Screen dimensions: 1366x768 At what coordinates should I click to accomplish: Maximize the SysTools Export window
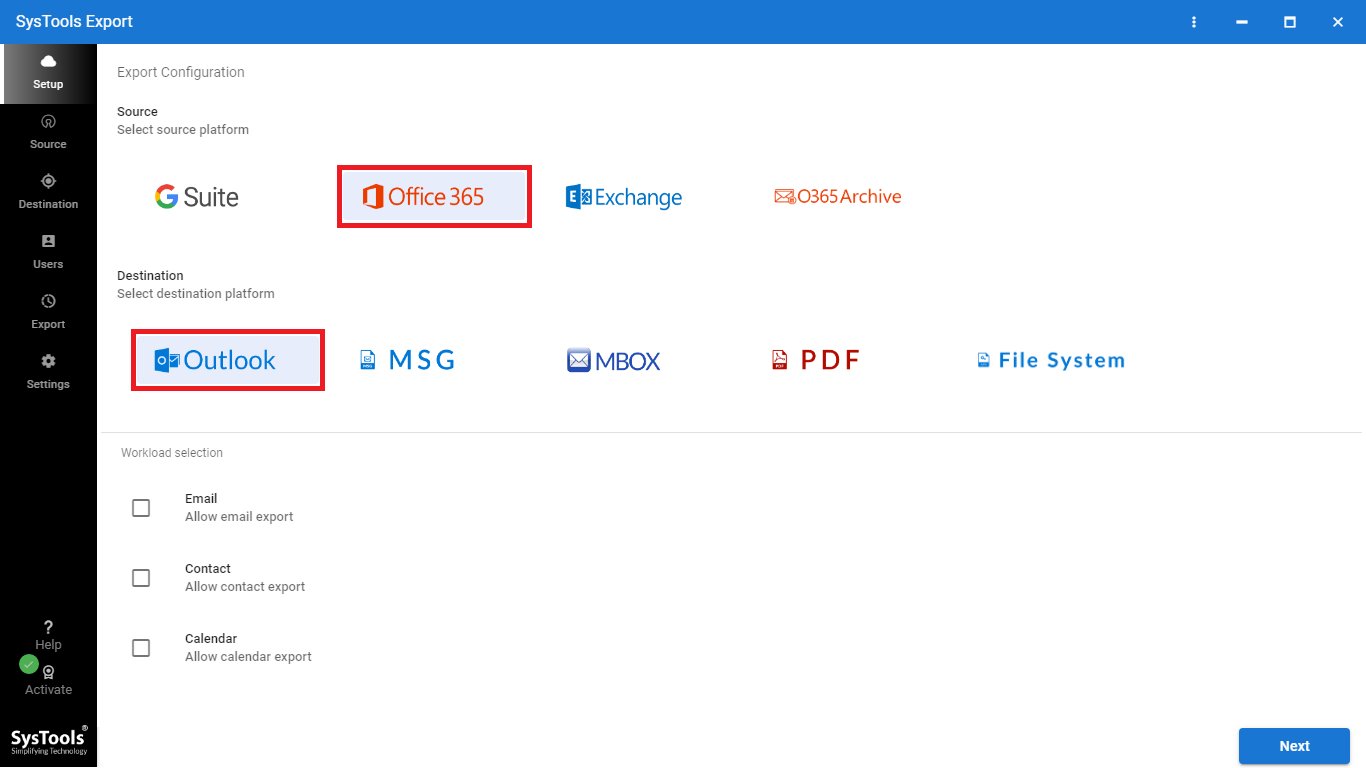1290,22
